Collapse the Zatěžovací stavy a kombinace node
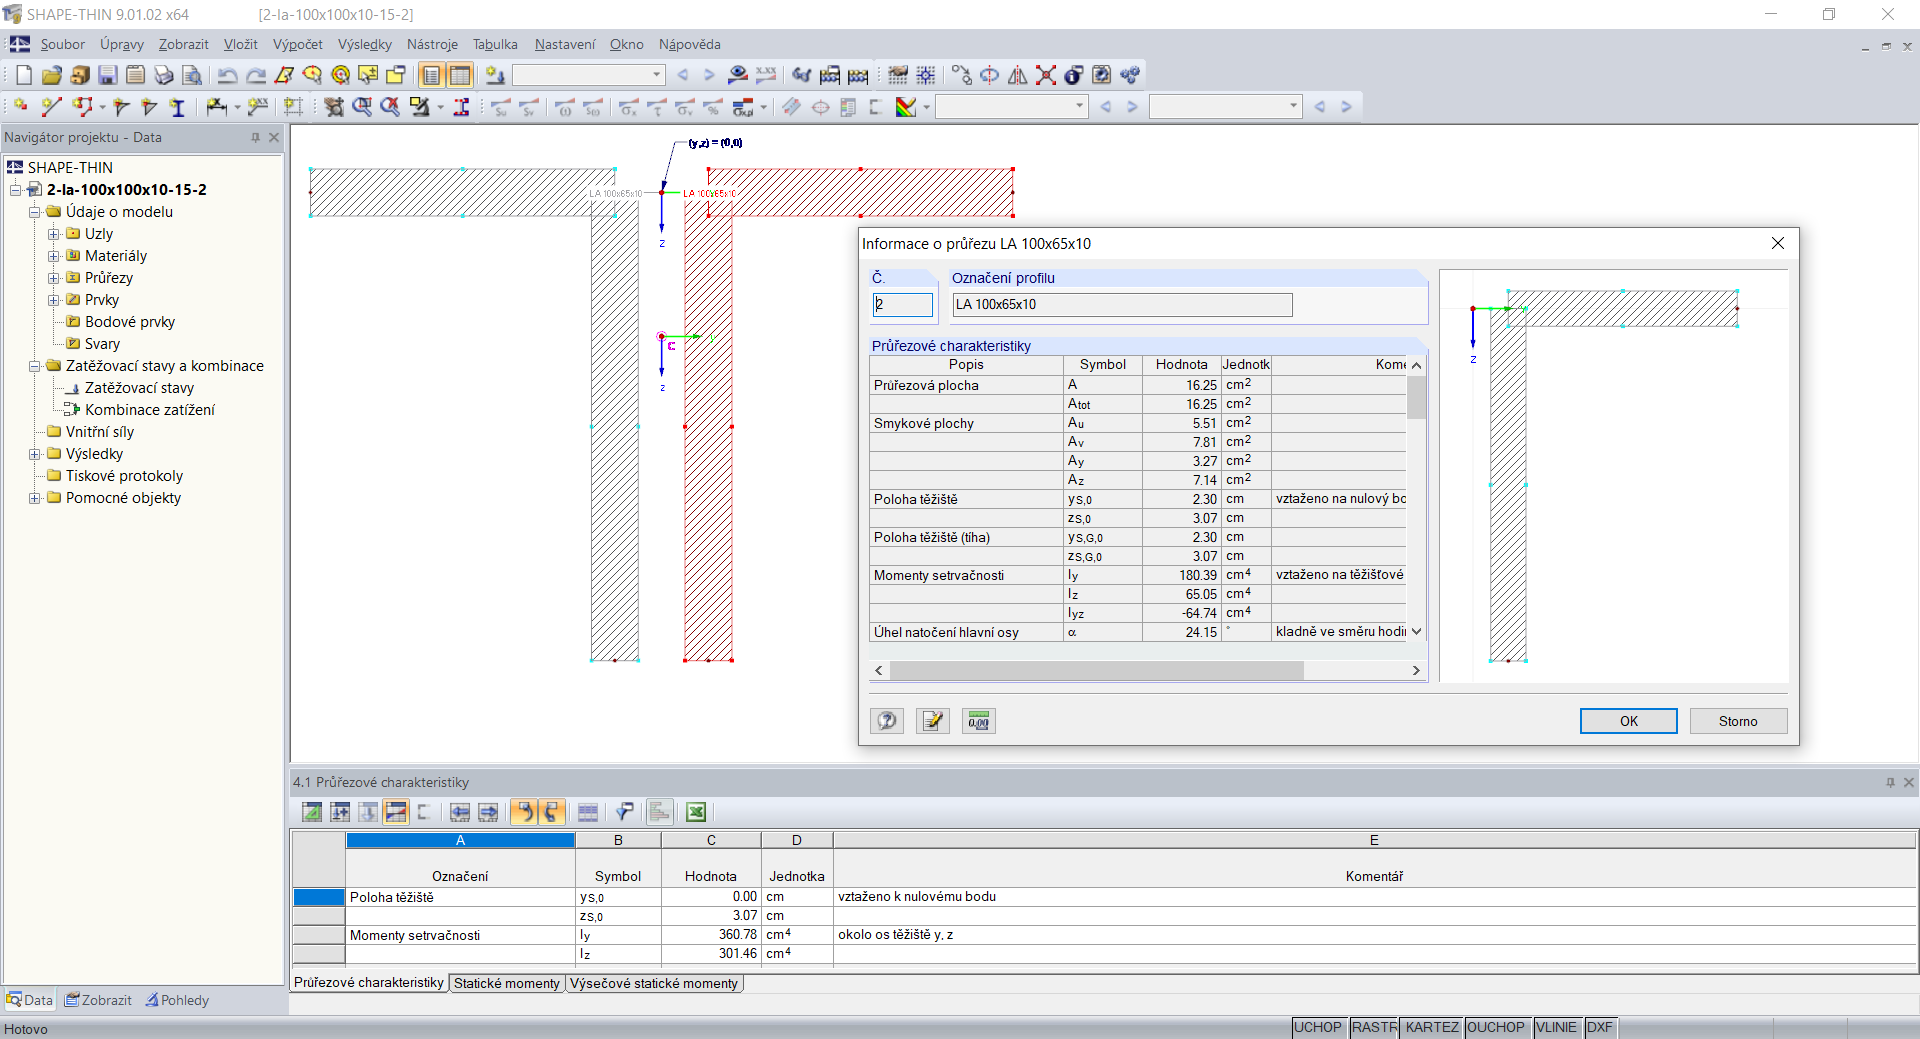This screenshot has height=1039, width=1920. [35, 366]
